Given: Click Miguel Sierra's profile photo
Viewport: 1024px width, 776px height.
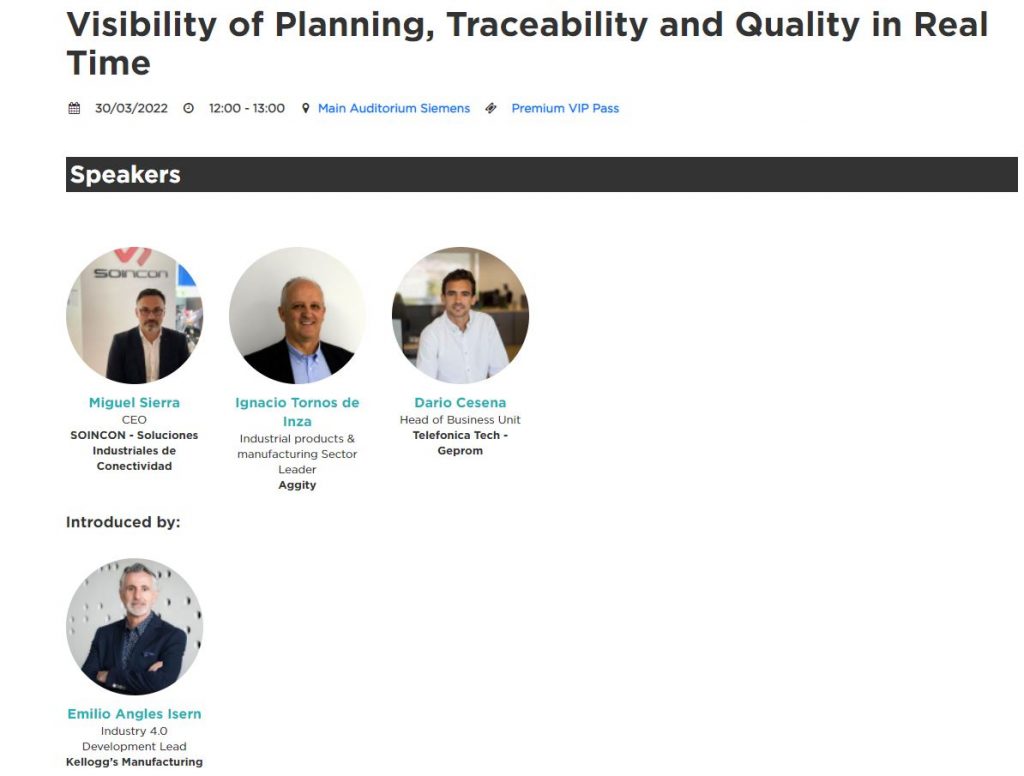Looking at the screenshot, I should [134, 316].
